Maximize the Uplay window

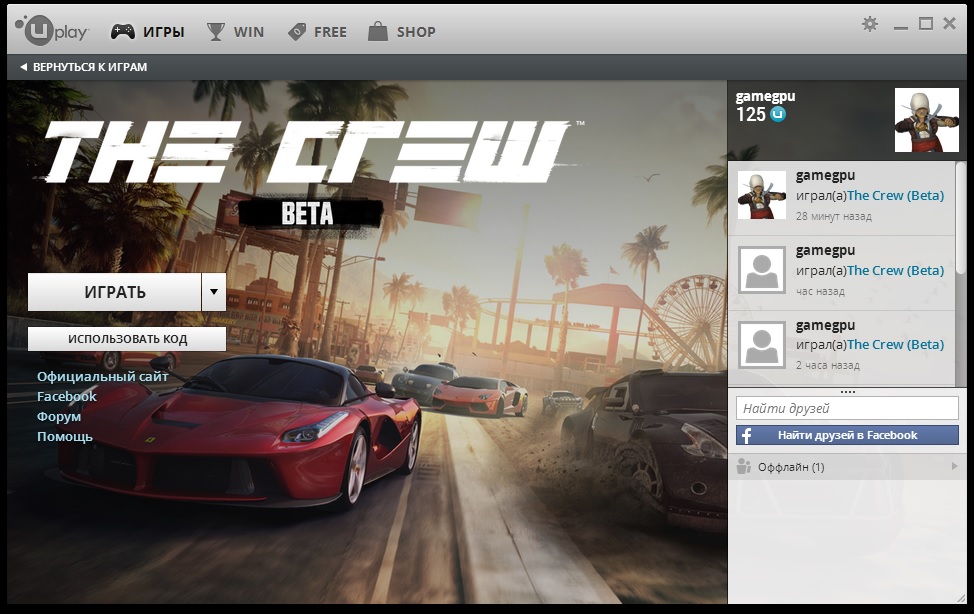[x=926, y=24]
